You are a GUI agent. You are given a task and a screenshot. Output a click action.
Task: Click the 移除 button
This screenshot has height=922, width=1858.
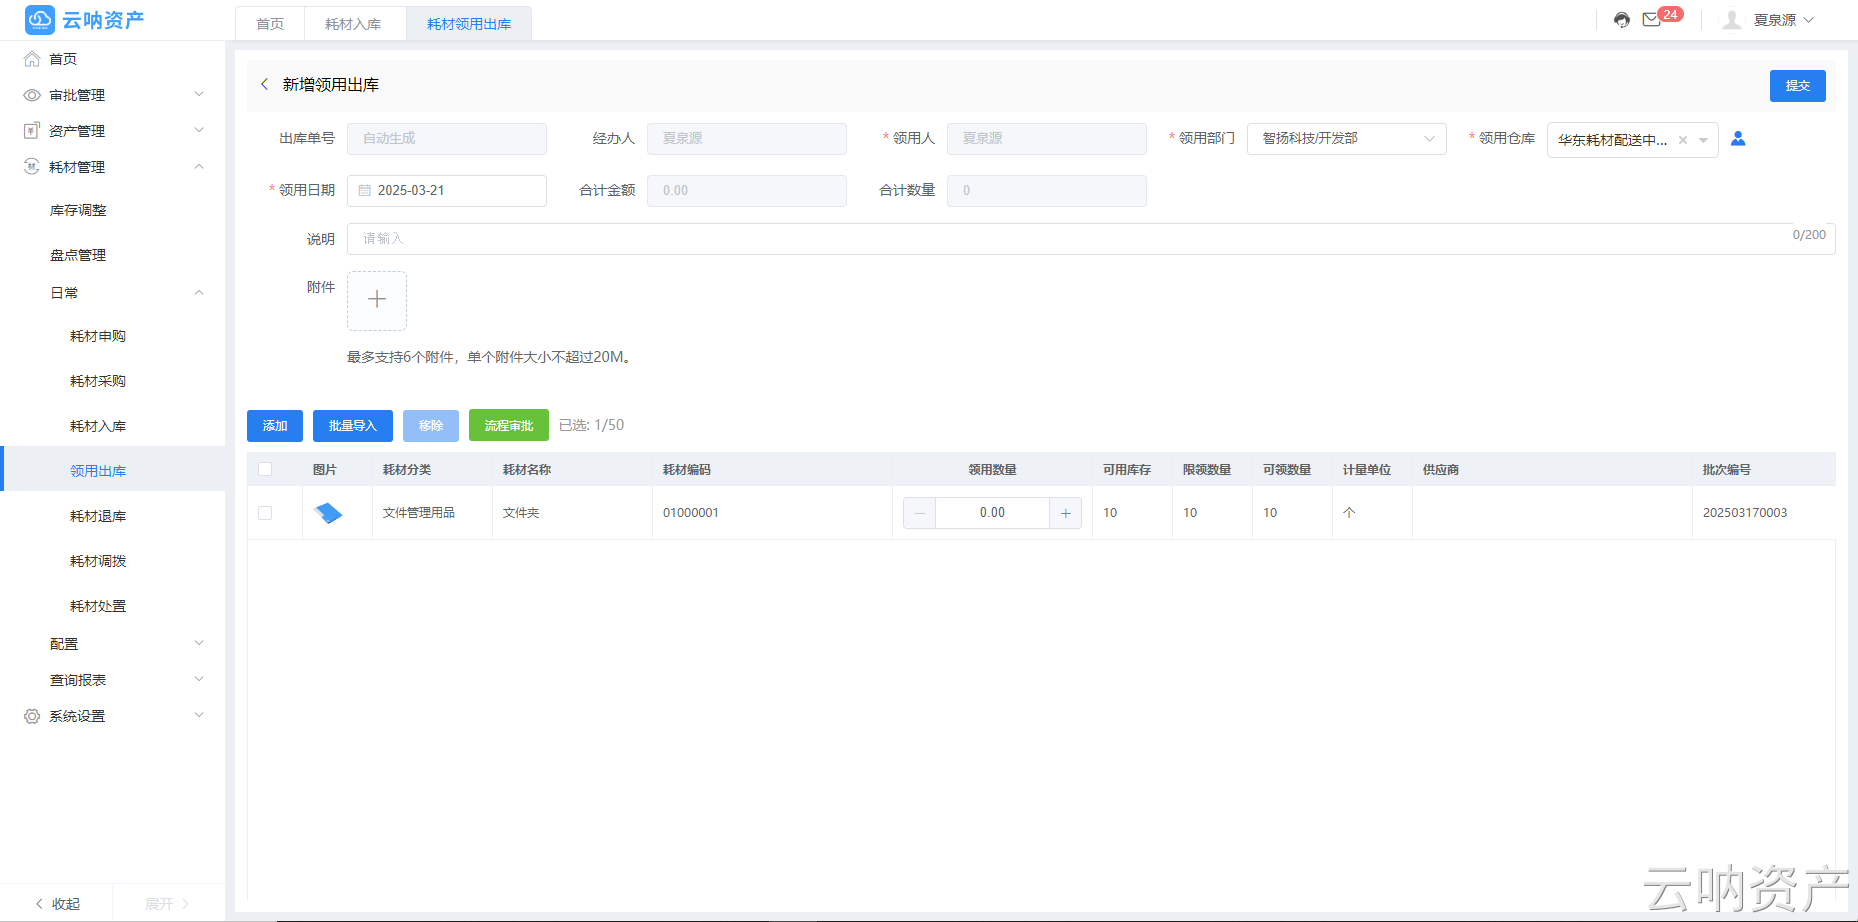coord(431,426)
